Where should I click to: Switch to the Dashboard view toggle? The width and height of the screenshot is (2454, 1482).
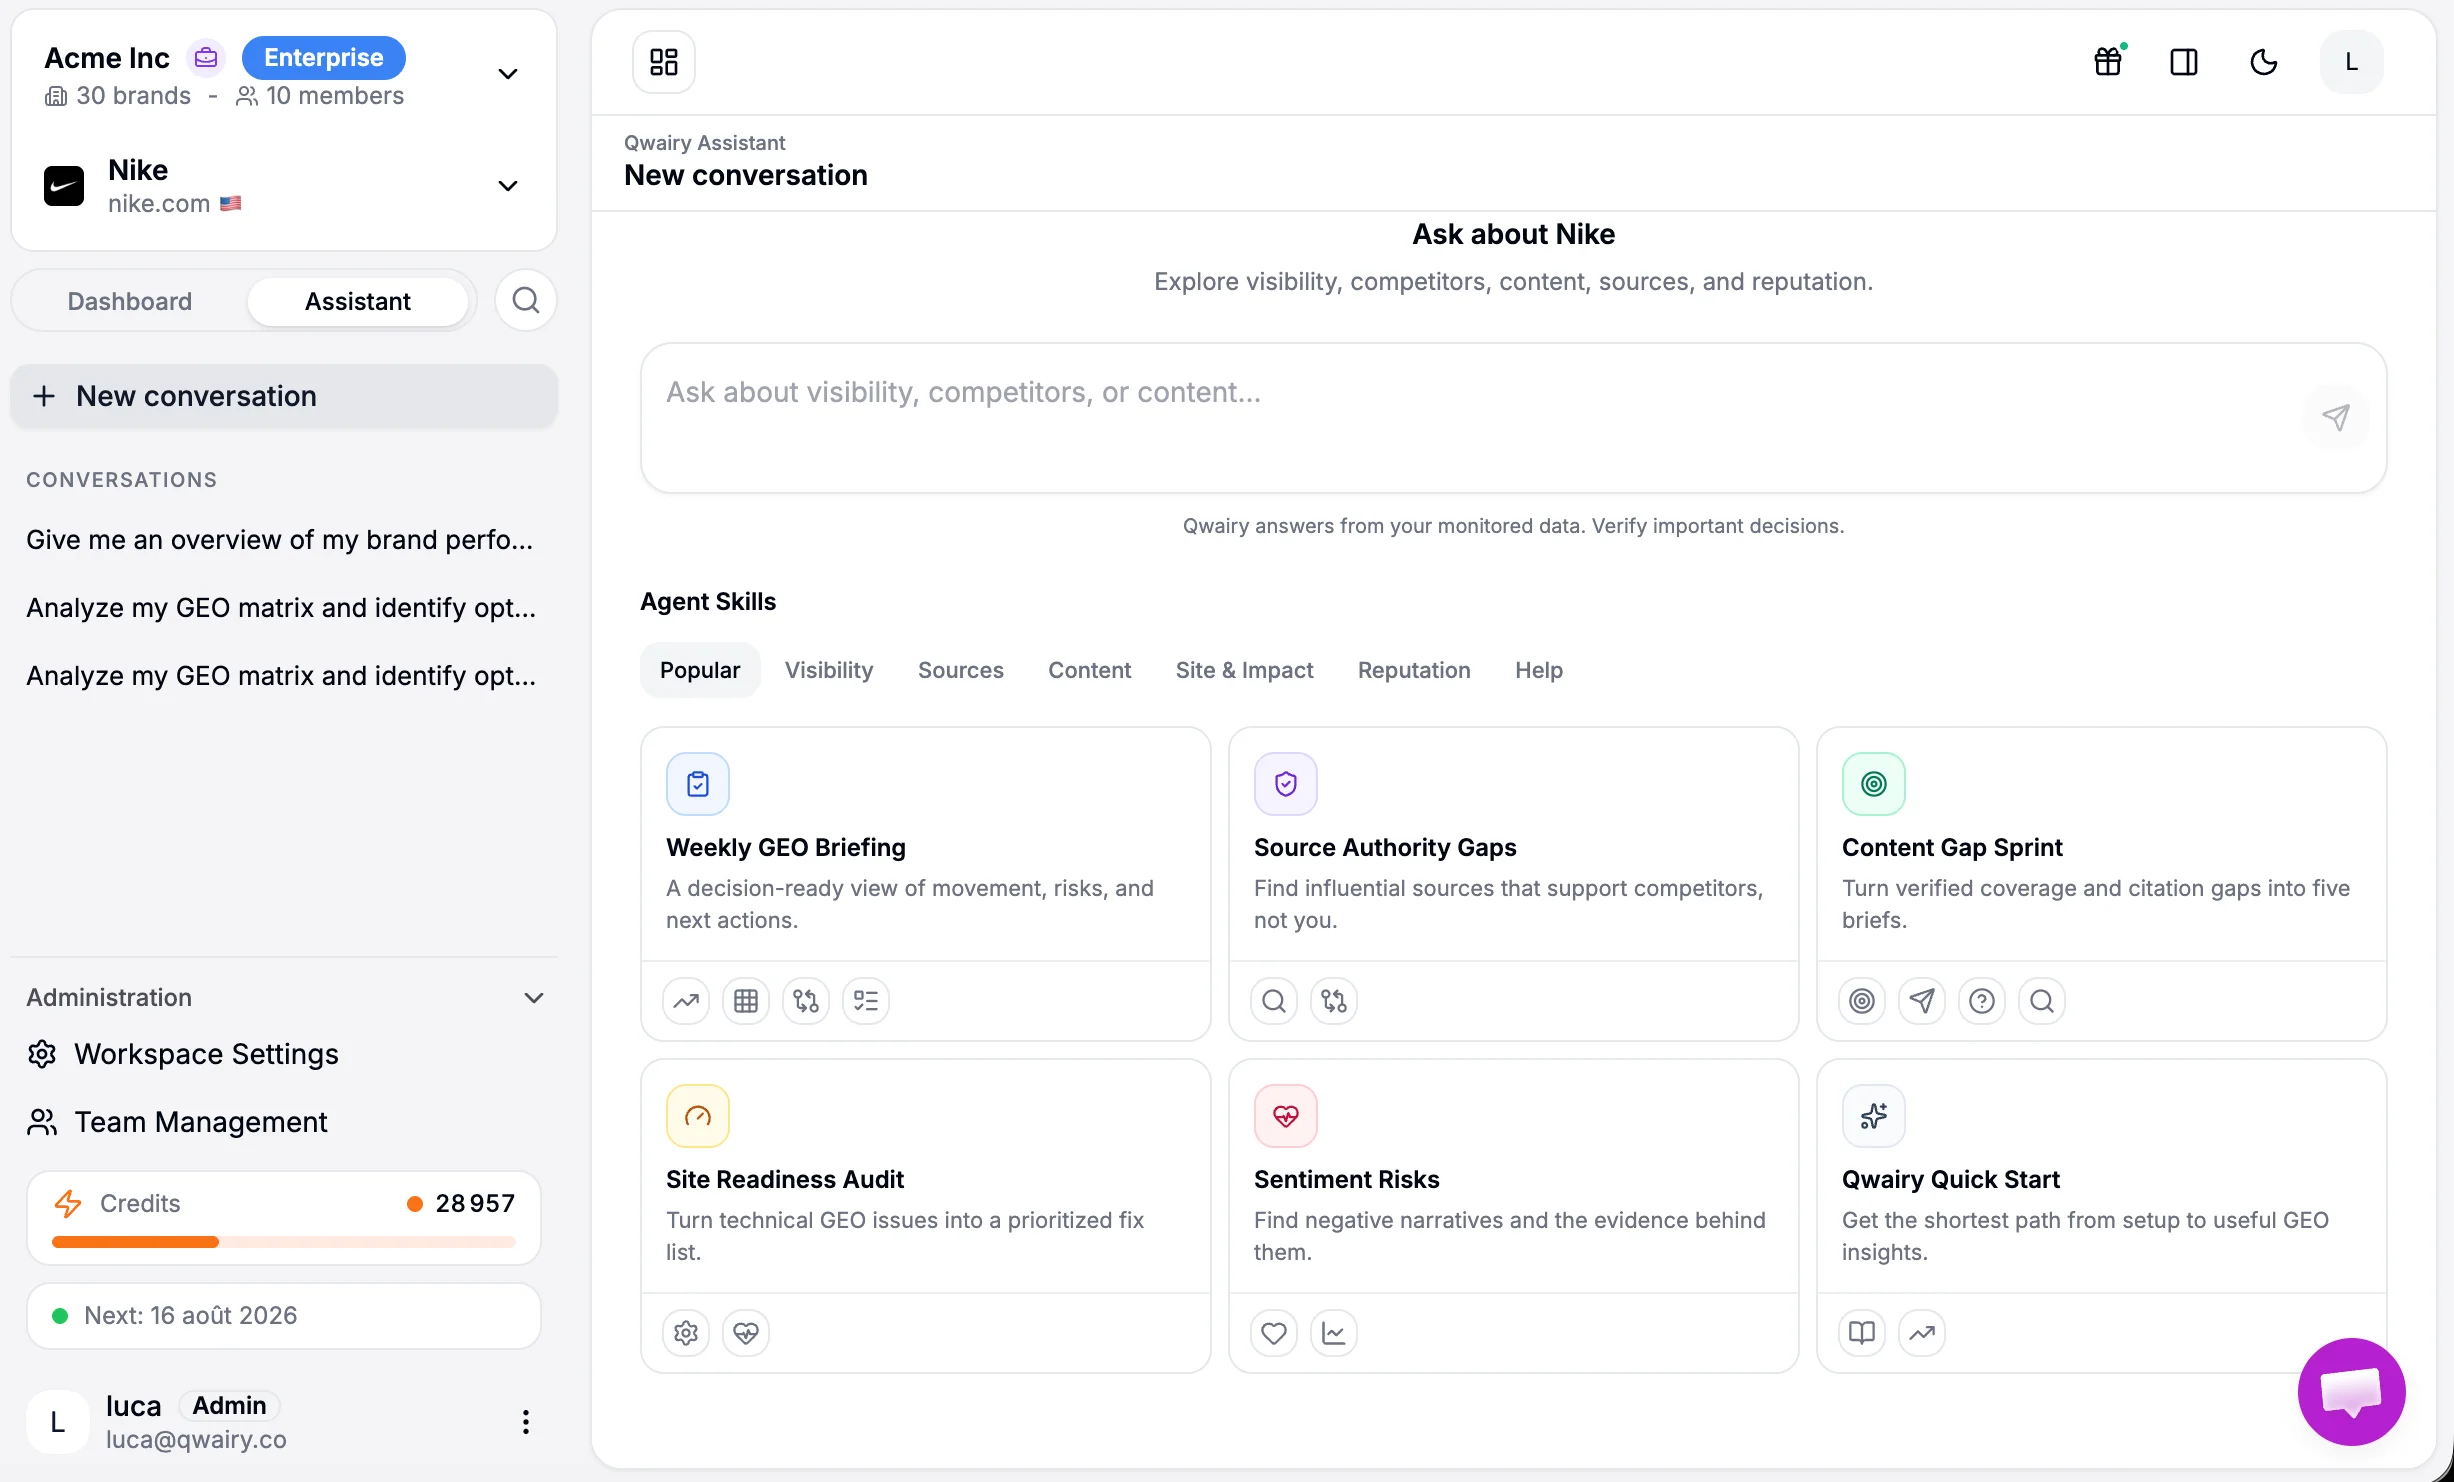coord(130,301)
